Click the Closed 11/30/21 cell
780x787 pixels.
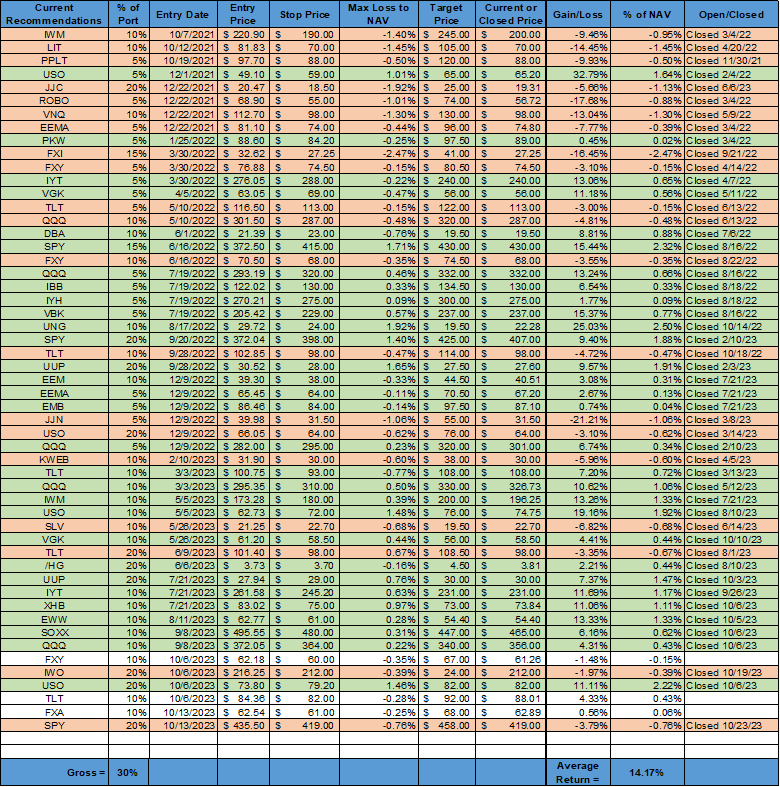click(731, 61)
